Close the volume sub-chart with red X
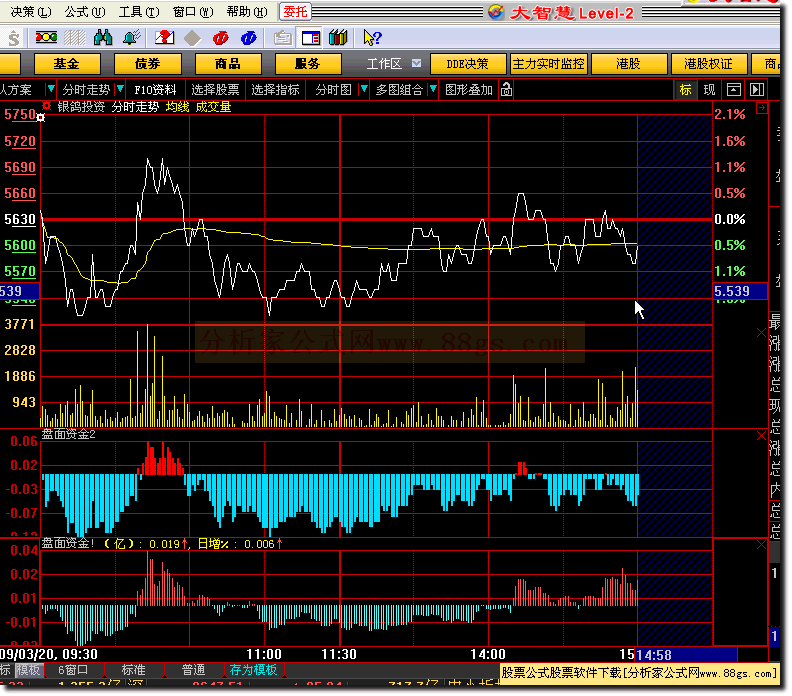Viewport: 792px width, 696px height. [x=761, y=332]
